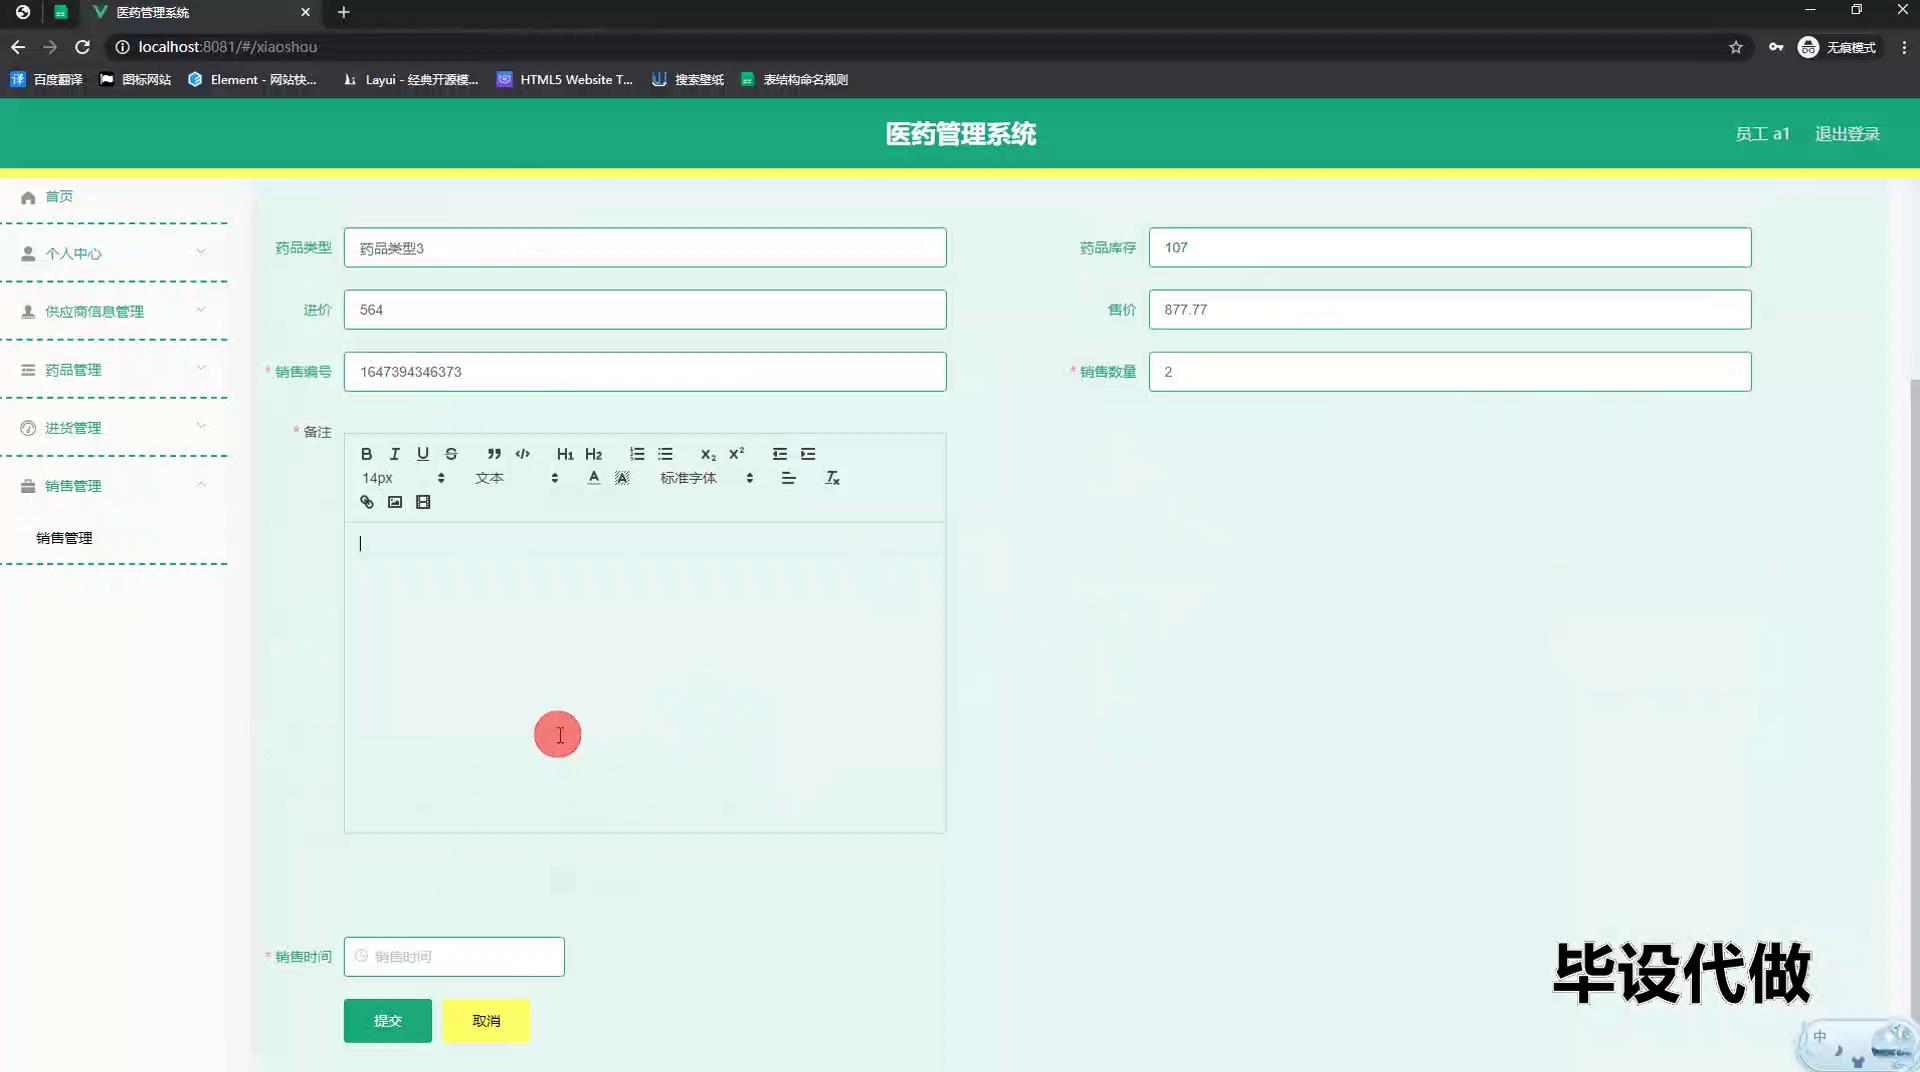
Task: Clear text formatting in the editor
Action: pyautogui.click(x=832, y=478)
